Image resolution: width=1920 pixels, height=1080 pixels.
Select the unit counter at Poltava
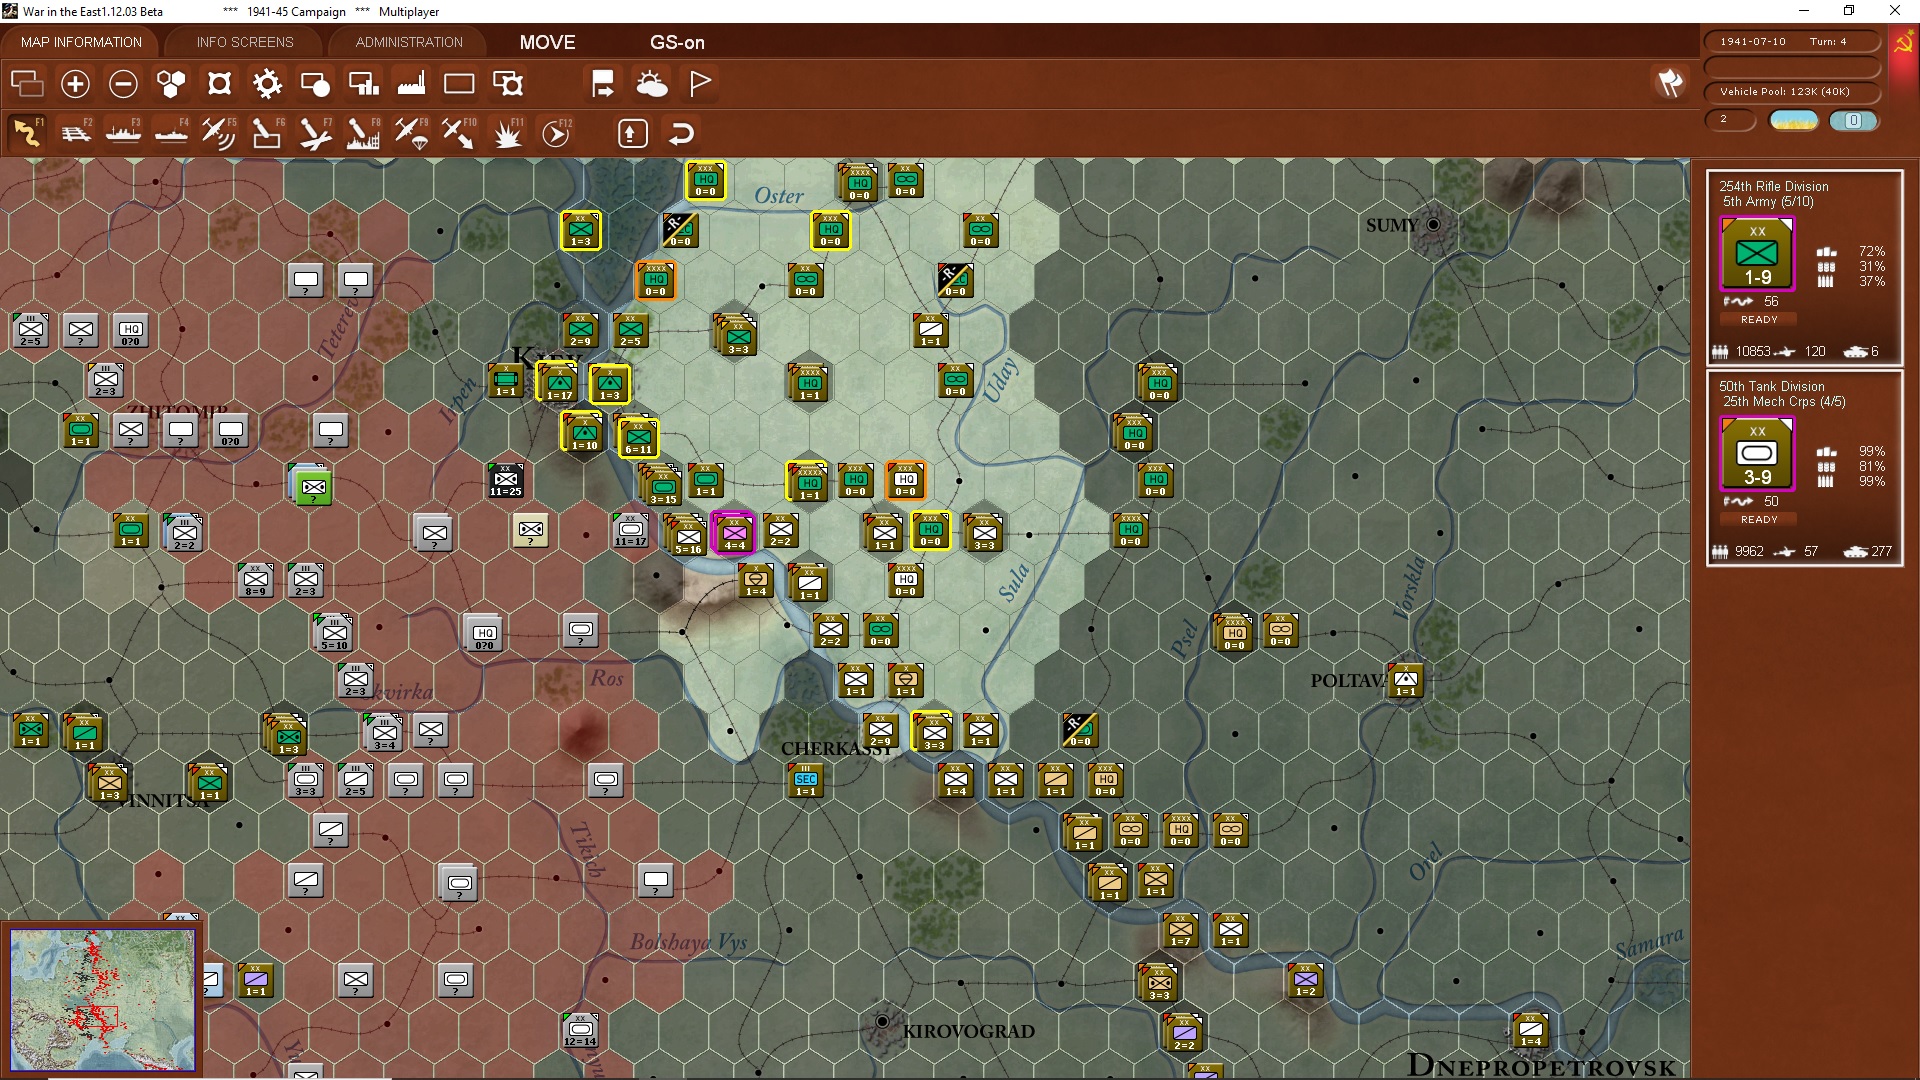pos(1406,680)
